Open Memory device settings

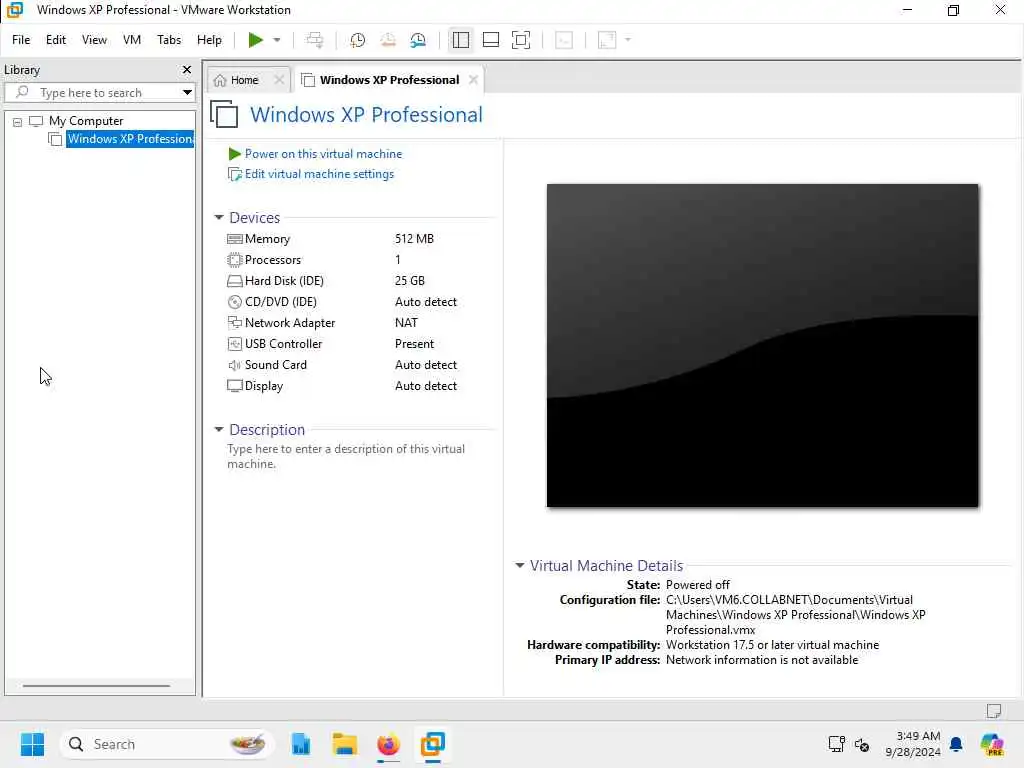pos(267,239)
